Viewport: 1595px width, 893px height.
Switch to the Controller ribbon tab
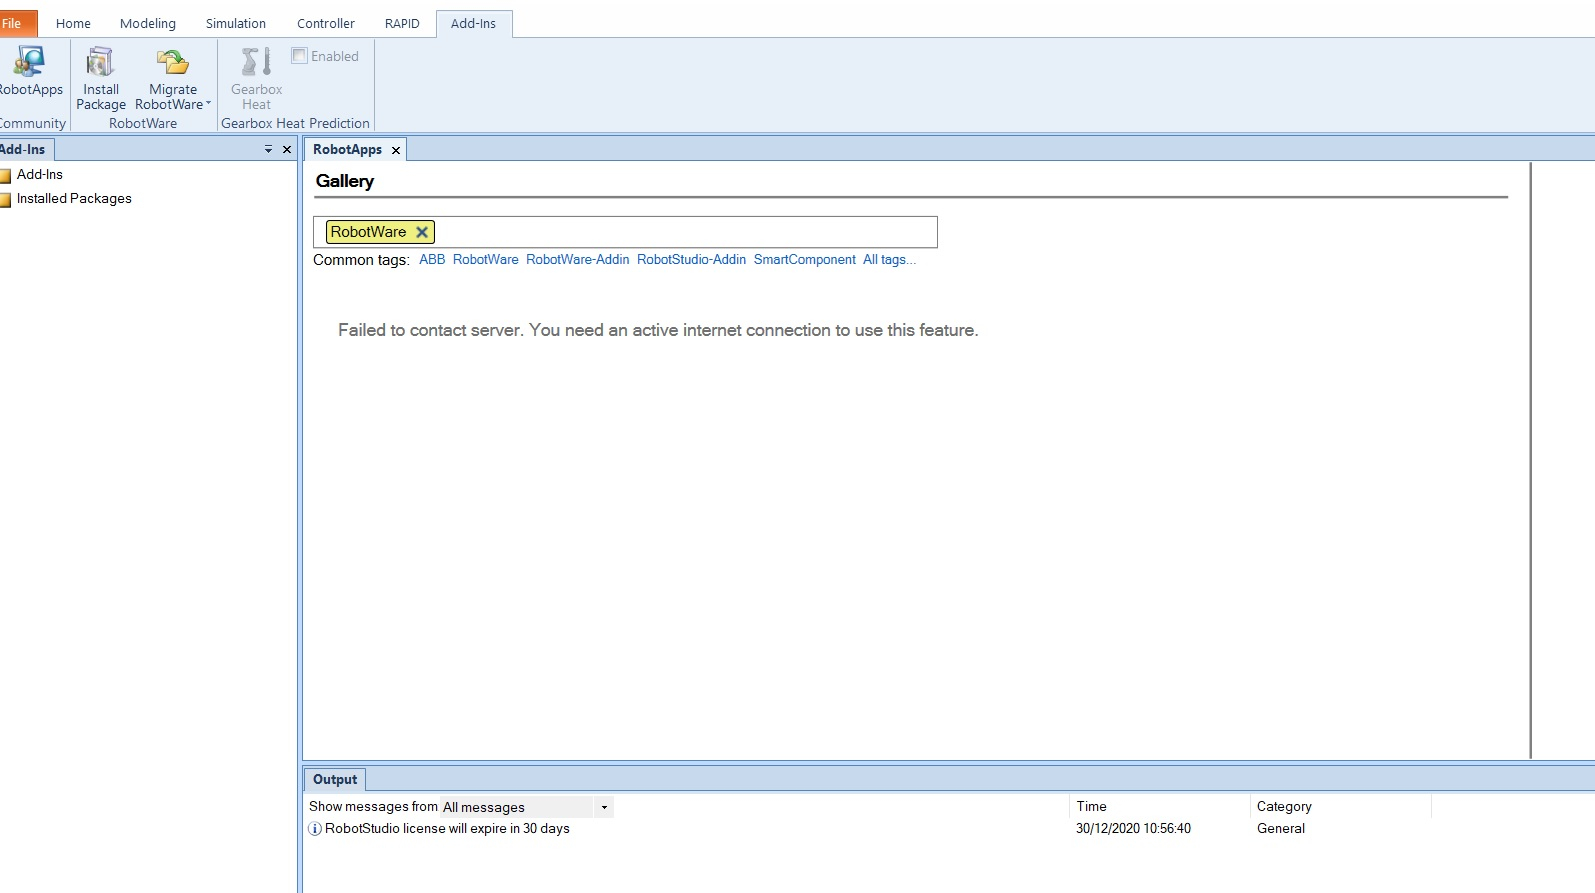click(x=326, y=23)
